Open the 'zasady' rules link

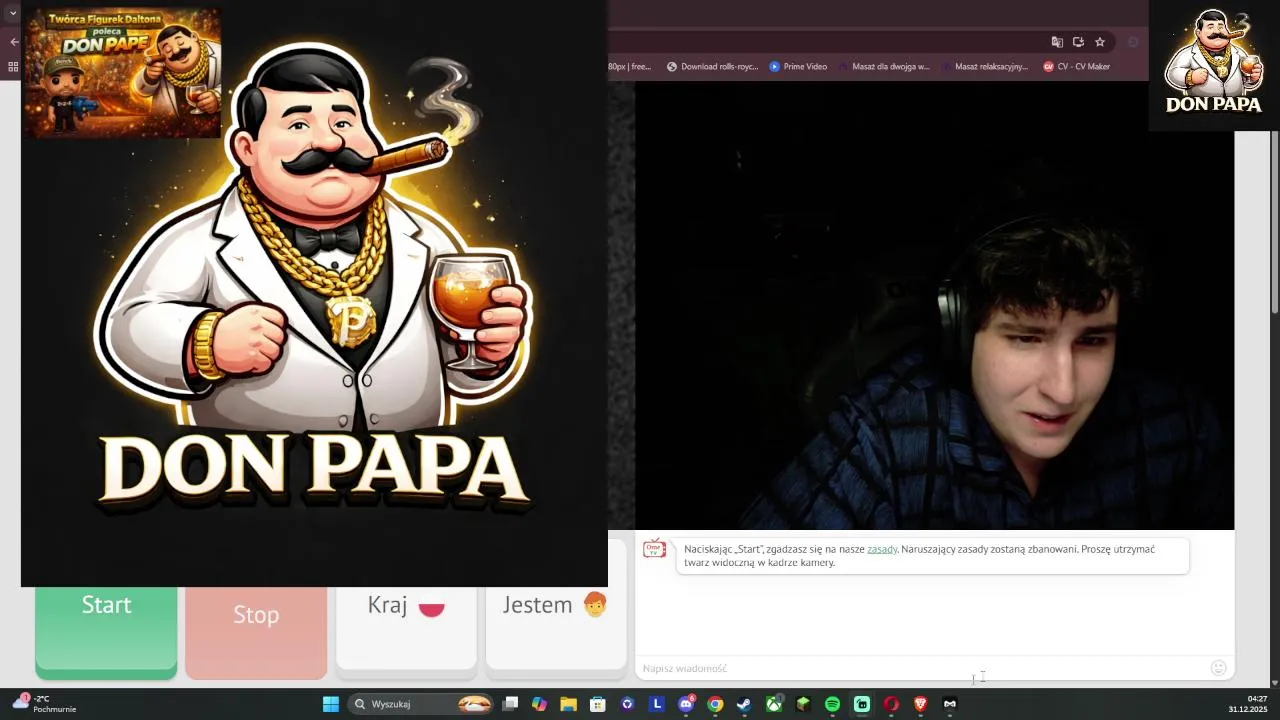point(882,549)
